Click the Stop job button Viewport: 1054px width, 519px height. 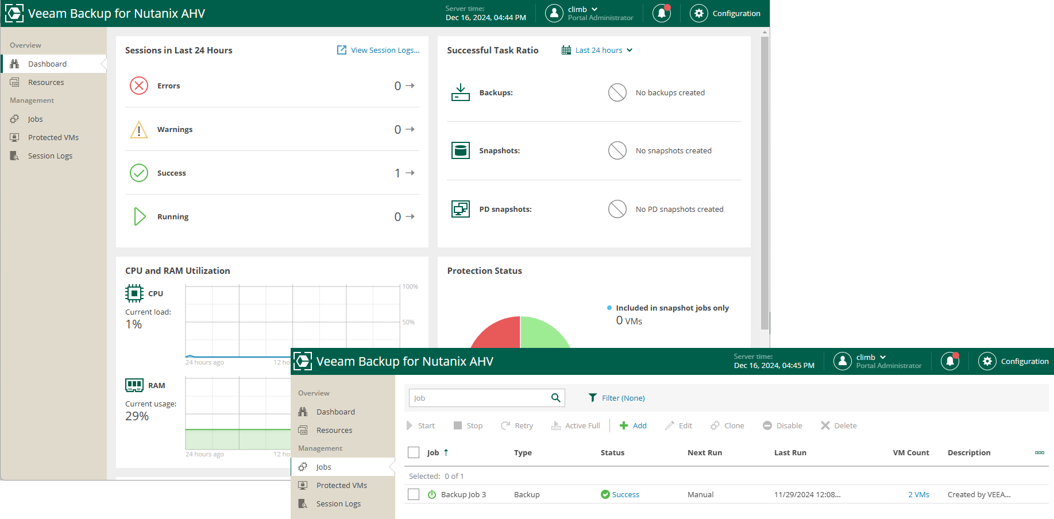point(468,426)
